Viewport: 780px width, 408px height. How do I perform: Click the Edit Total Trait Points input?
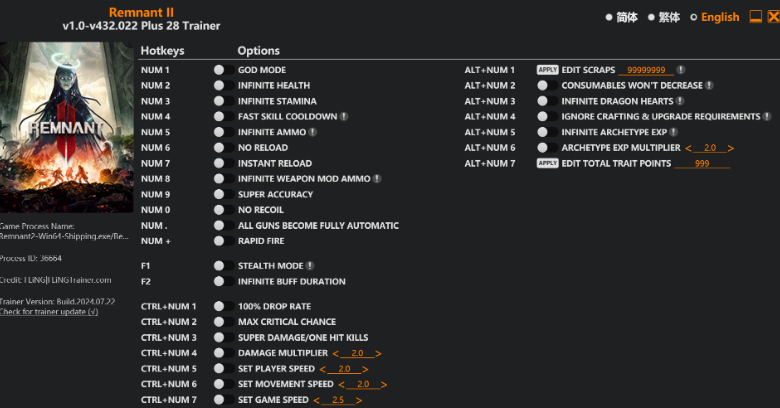702,164
